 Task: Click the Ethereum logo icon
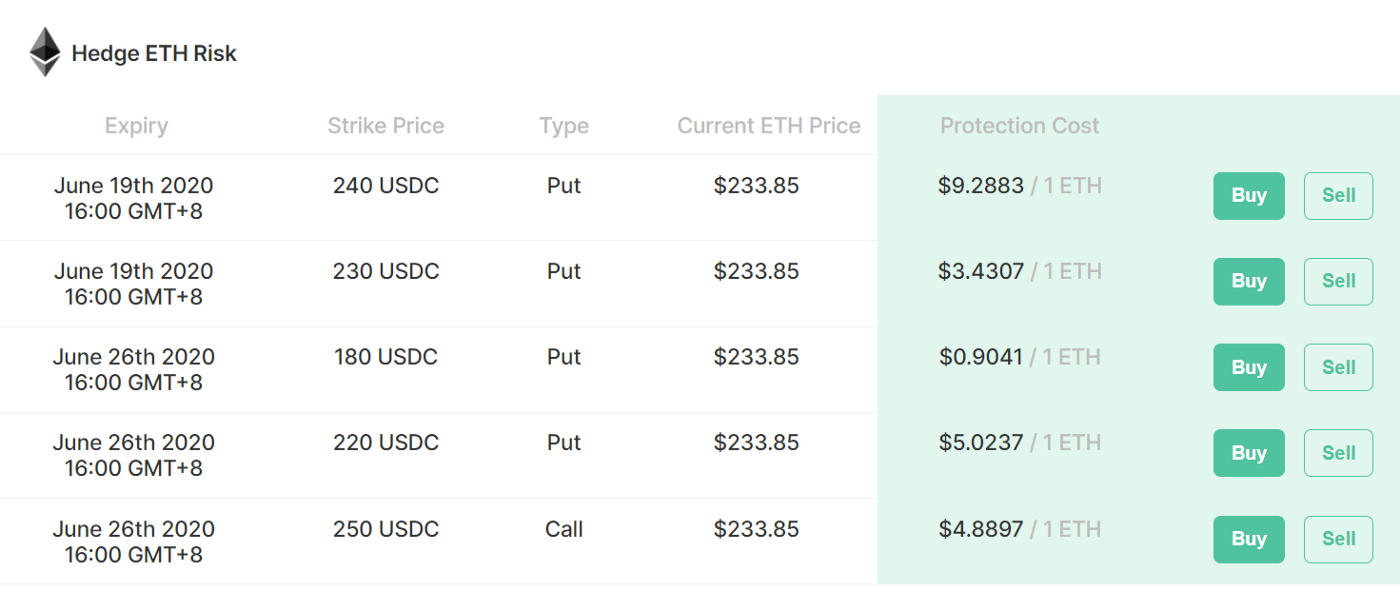(x=45, y=52)
